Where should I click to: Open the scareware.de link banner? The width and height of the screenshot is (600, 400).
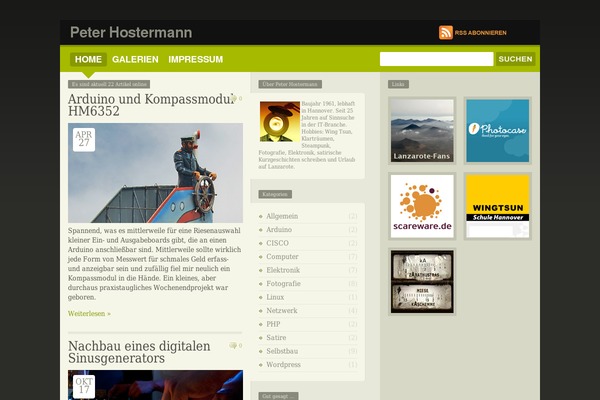click(422, 206)
